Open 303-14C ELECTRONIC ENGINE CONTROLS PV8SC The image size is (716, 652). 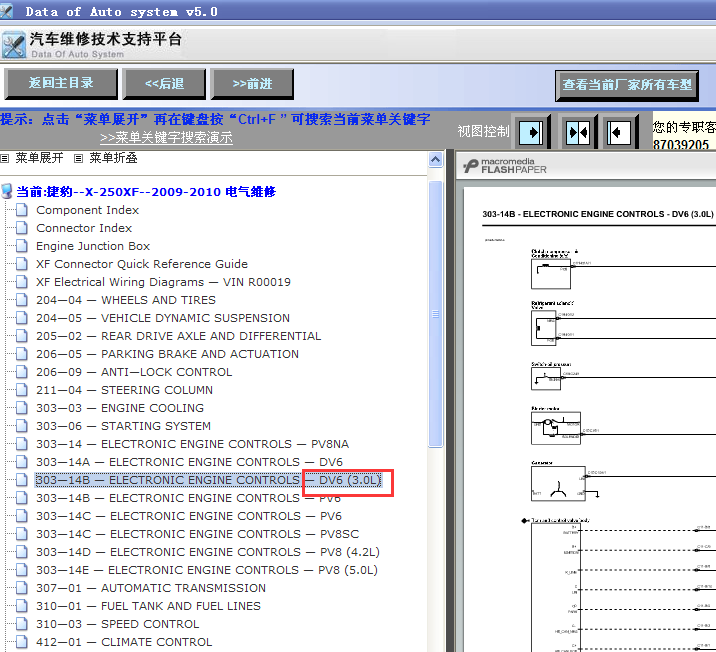click(x=198, y=534)
